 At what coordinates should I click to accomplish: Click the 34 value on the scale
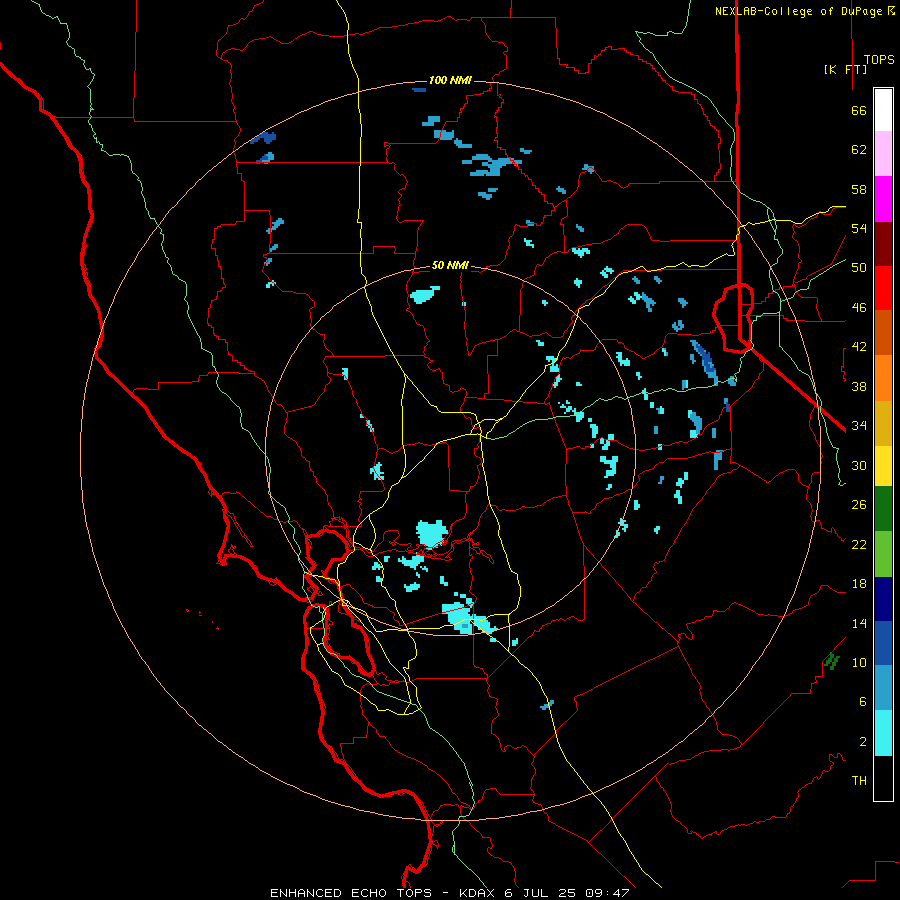pos(859,426)
